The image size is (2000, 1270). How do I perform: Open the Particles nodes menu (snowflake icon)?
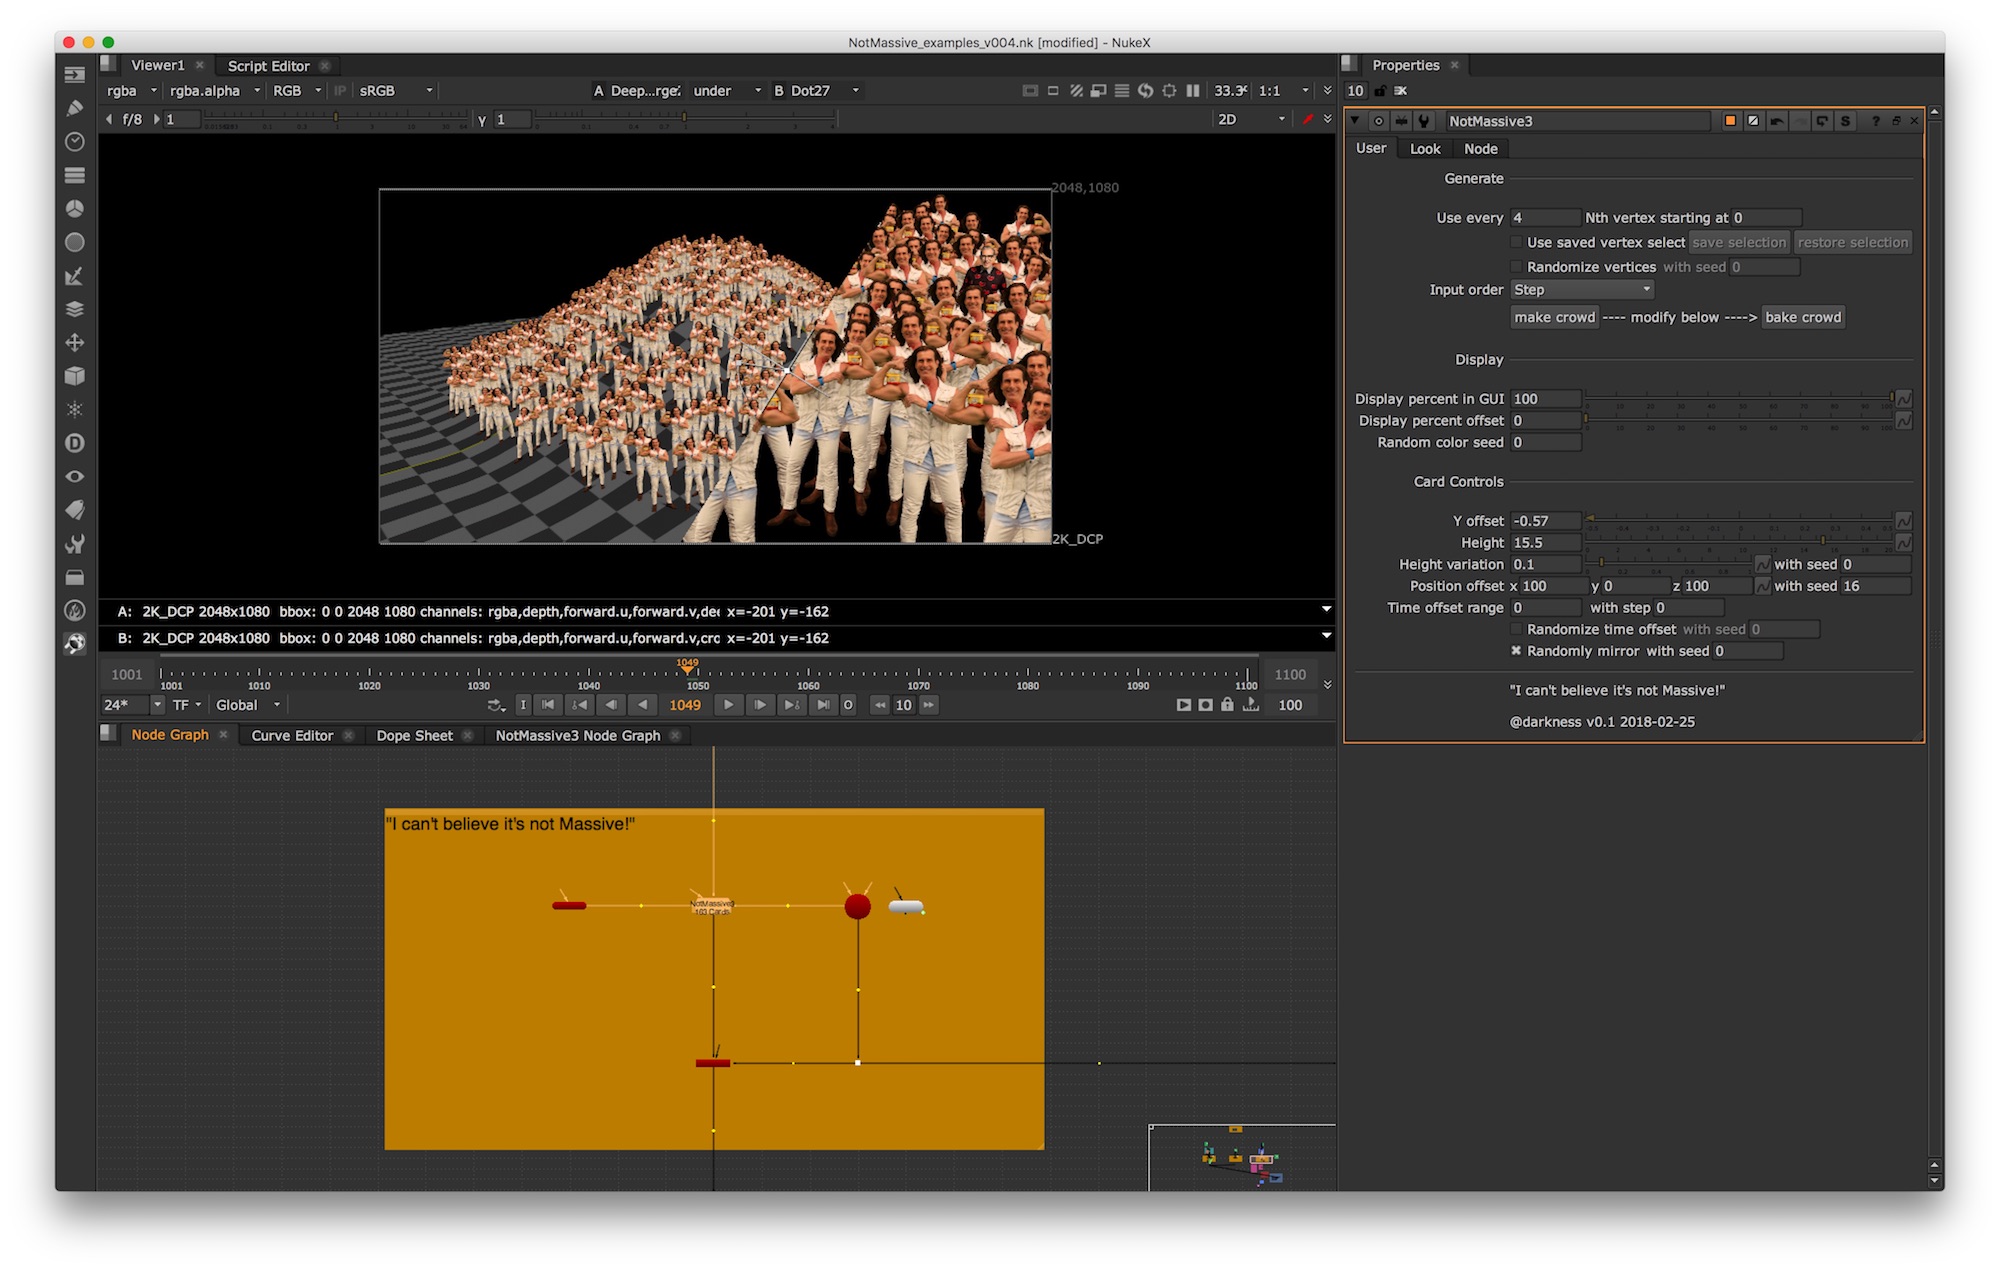[75, 409]
